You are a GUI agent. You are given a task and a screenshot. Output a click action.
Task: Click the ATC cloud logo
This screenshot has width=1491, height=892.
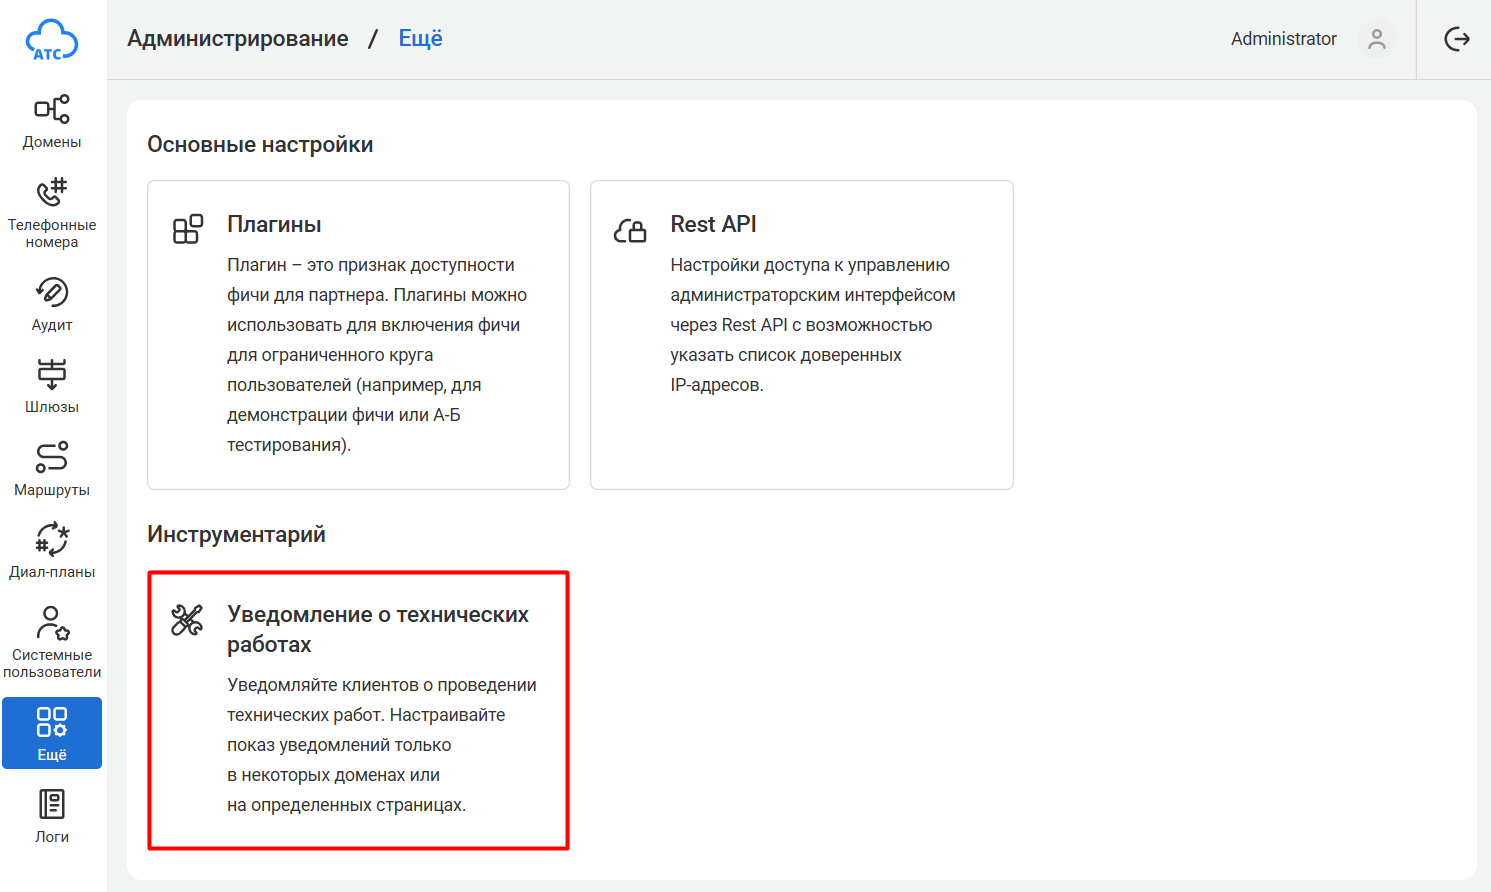pos(52,41)
